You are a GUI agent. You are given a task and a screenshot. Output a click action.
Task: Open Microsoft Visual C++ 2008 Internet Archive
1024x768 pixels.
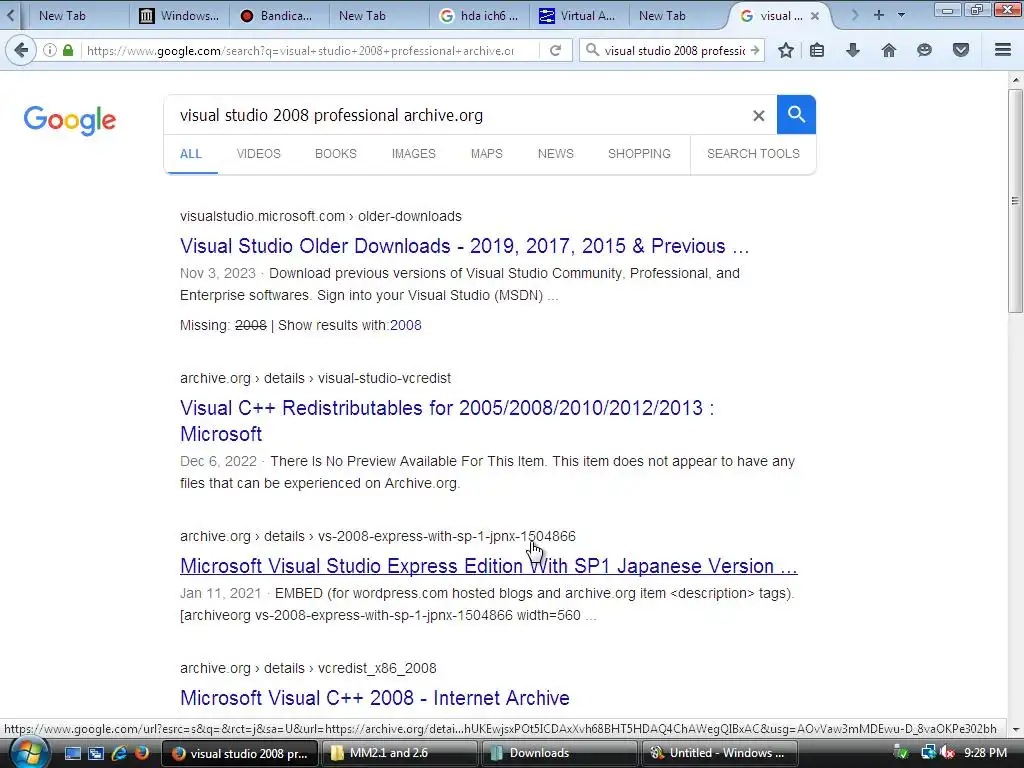(x=375, y=698)
